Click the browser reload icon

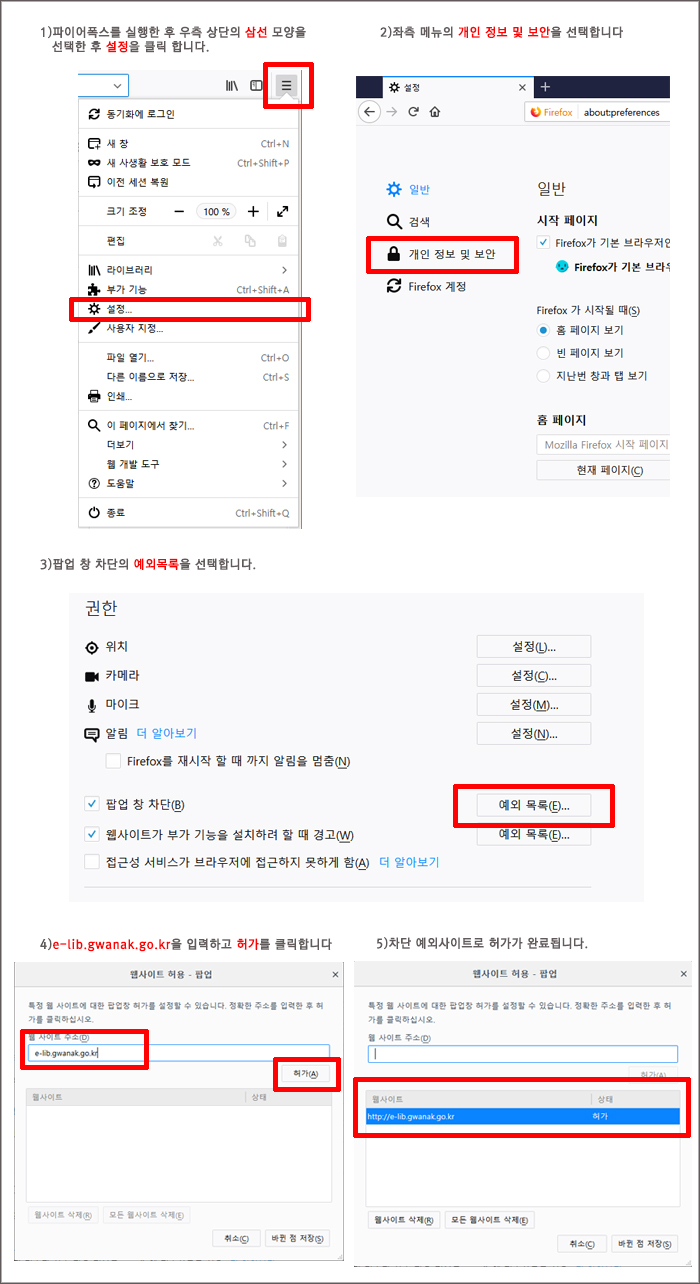[x=413, y=112]
